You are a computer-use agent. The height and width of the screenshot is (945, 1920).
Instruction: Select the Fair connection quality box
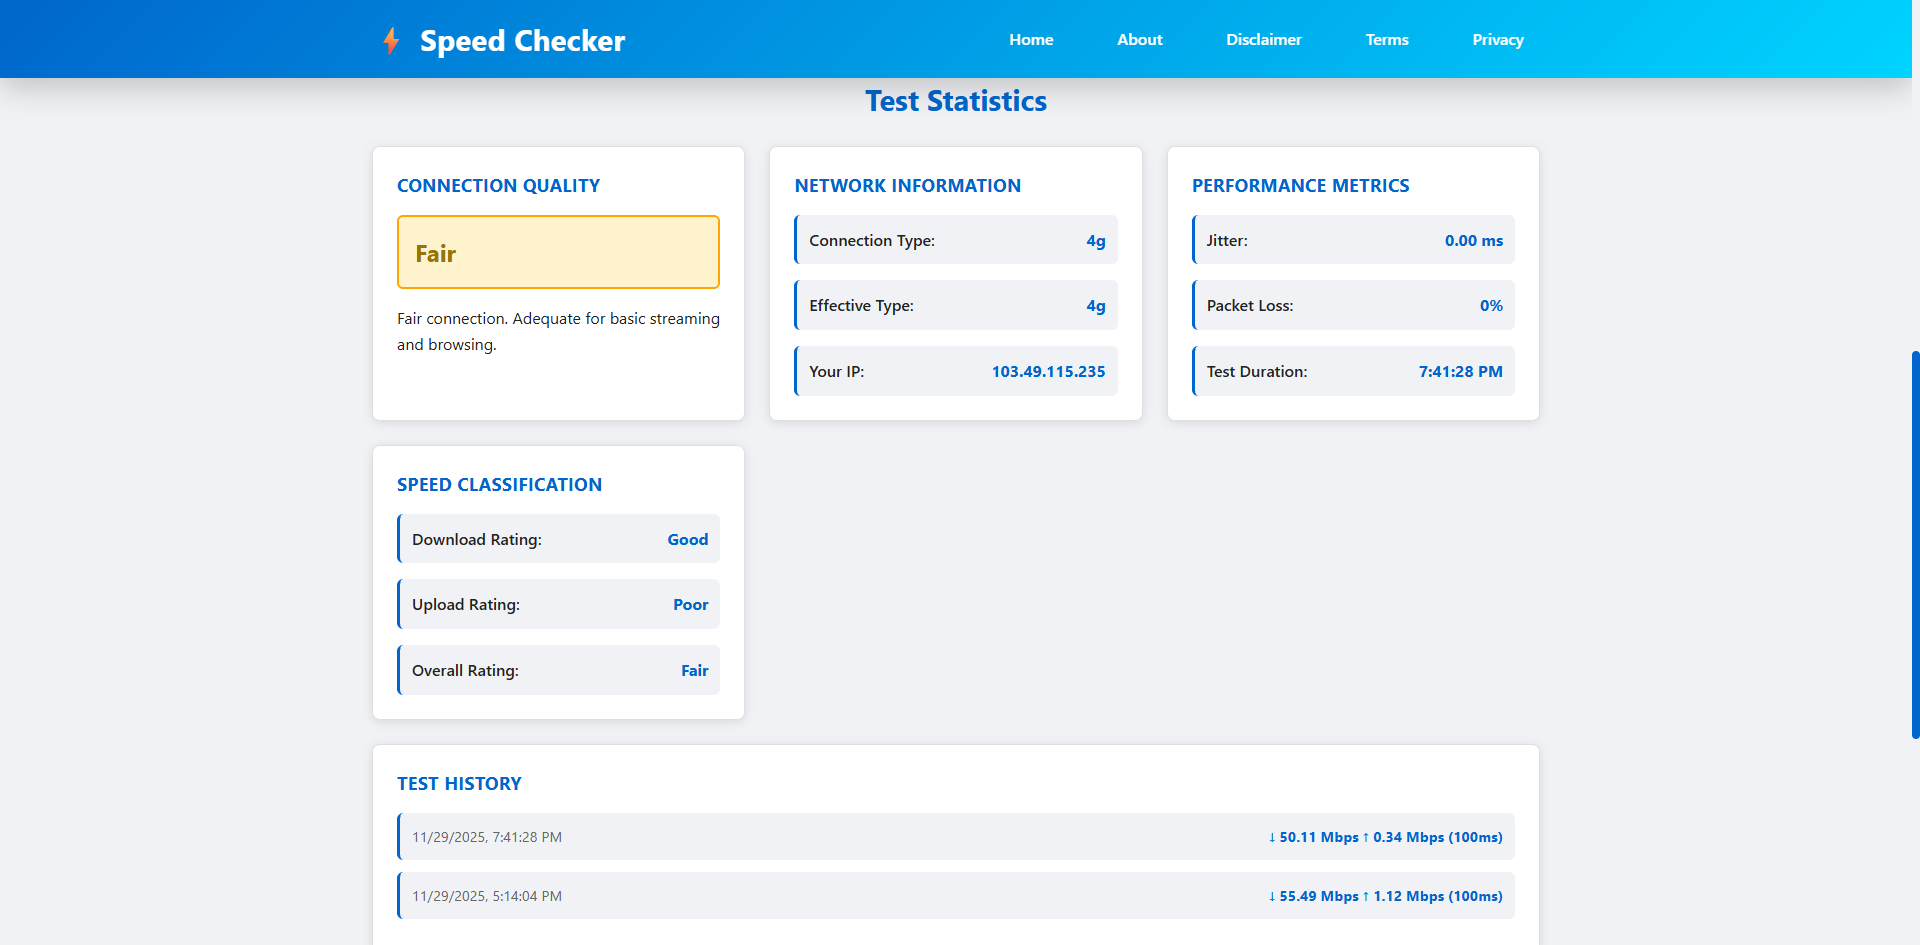click(x=558, y=252)
